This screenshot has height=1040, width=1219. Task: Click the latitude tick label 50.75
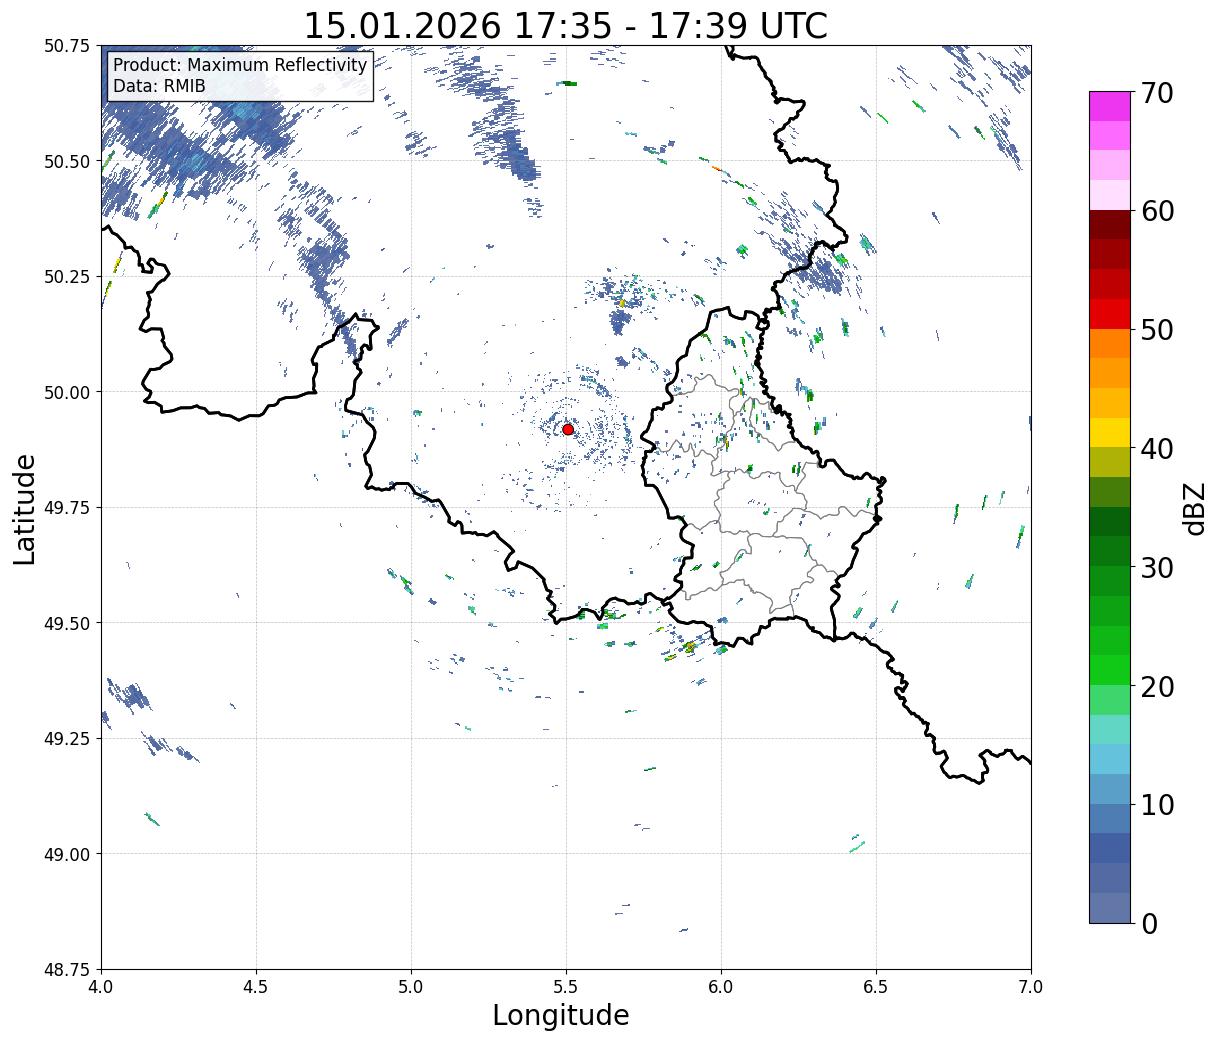[67, 46]
